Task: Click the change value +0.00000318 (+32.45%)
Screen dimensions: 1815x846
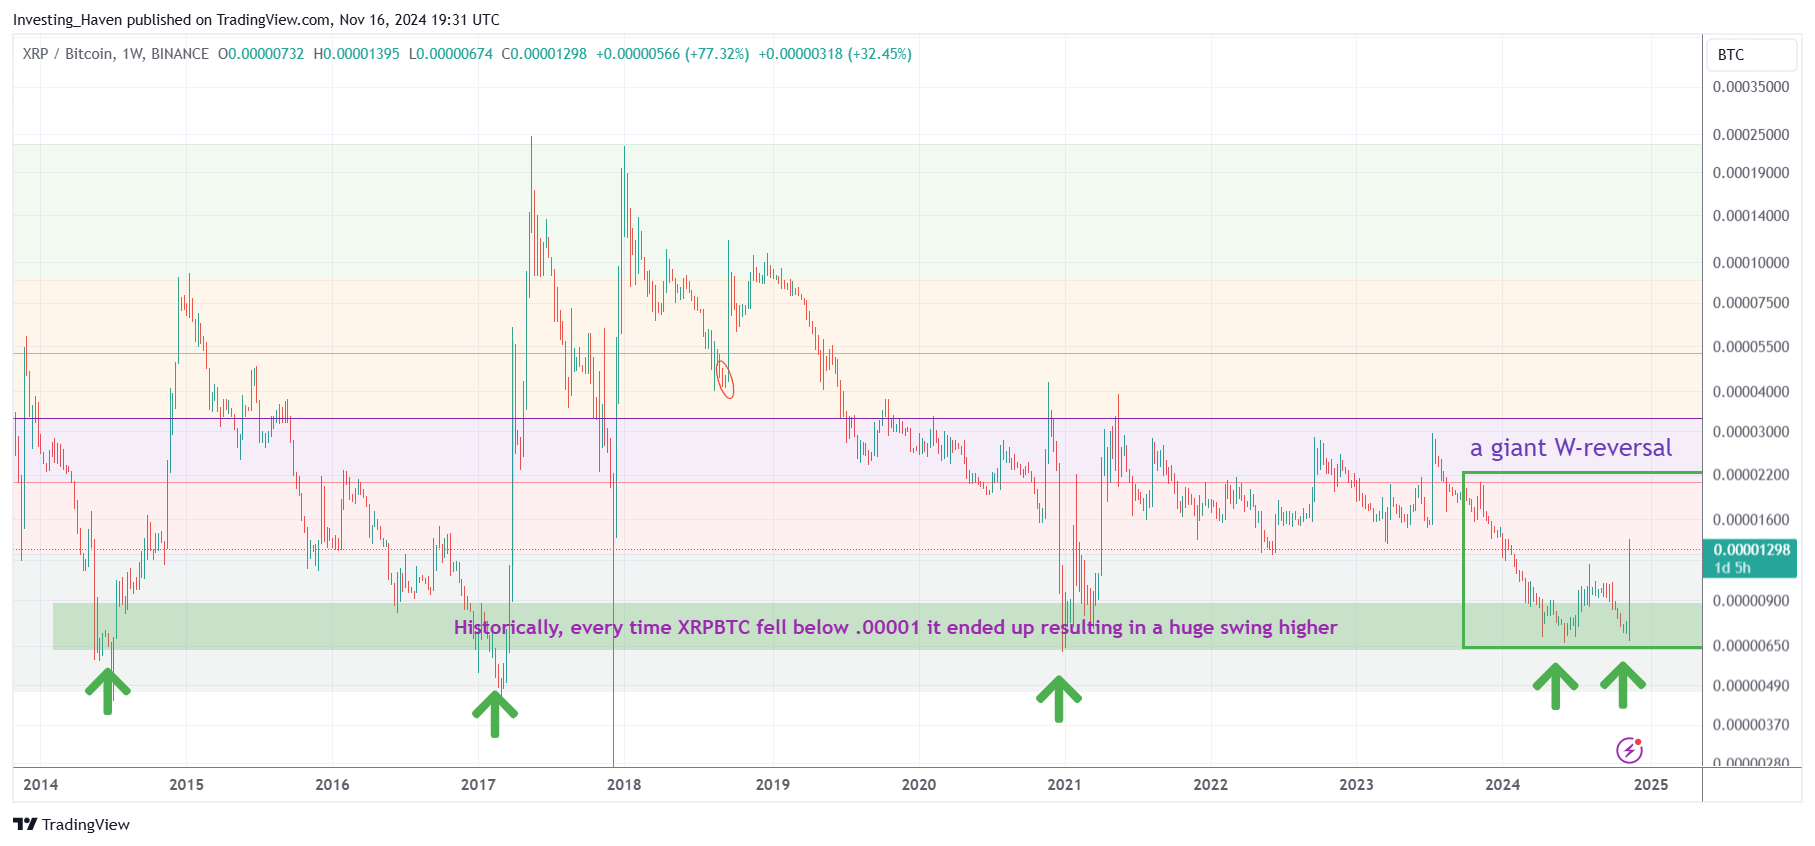Action: [835, 54]
